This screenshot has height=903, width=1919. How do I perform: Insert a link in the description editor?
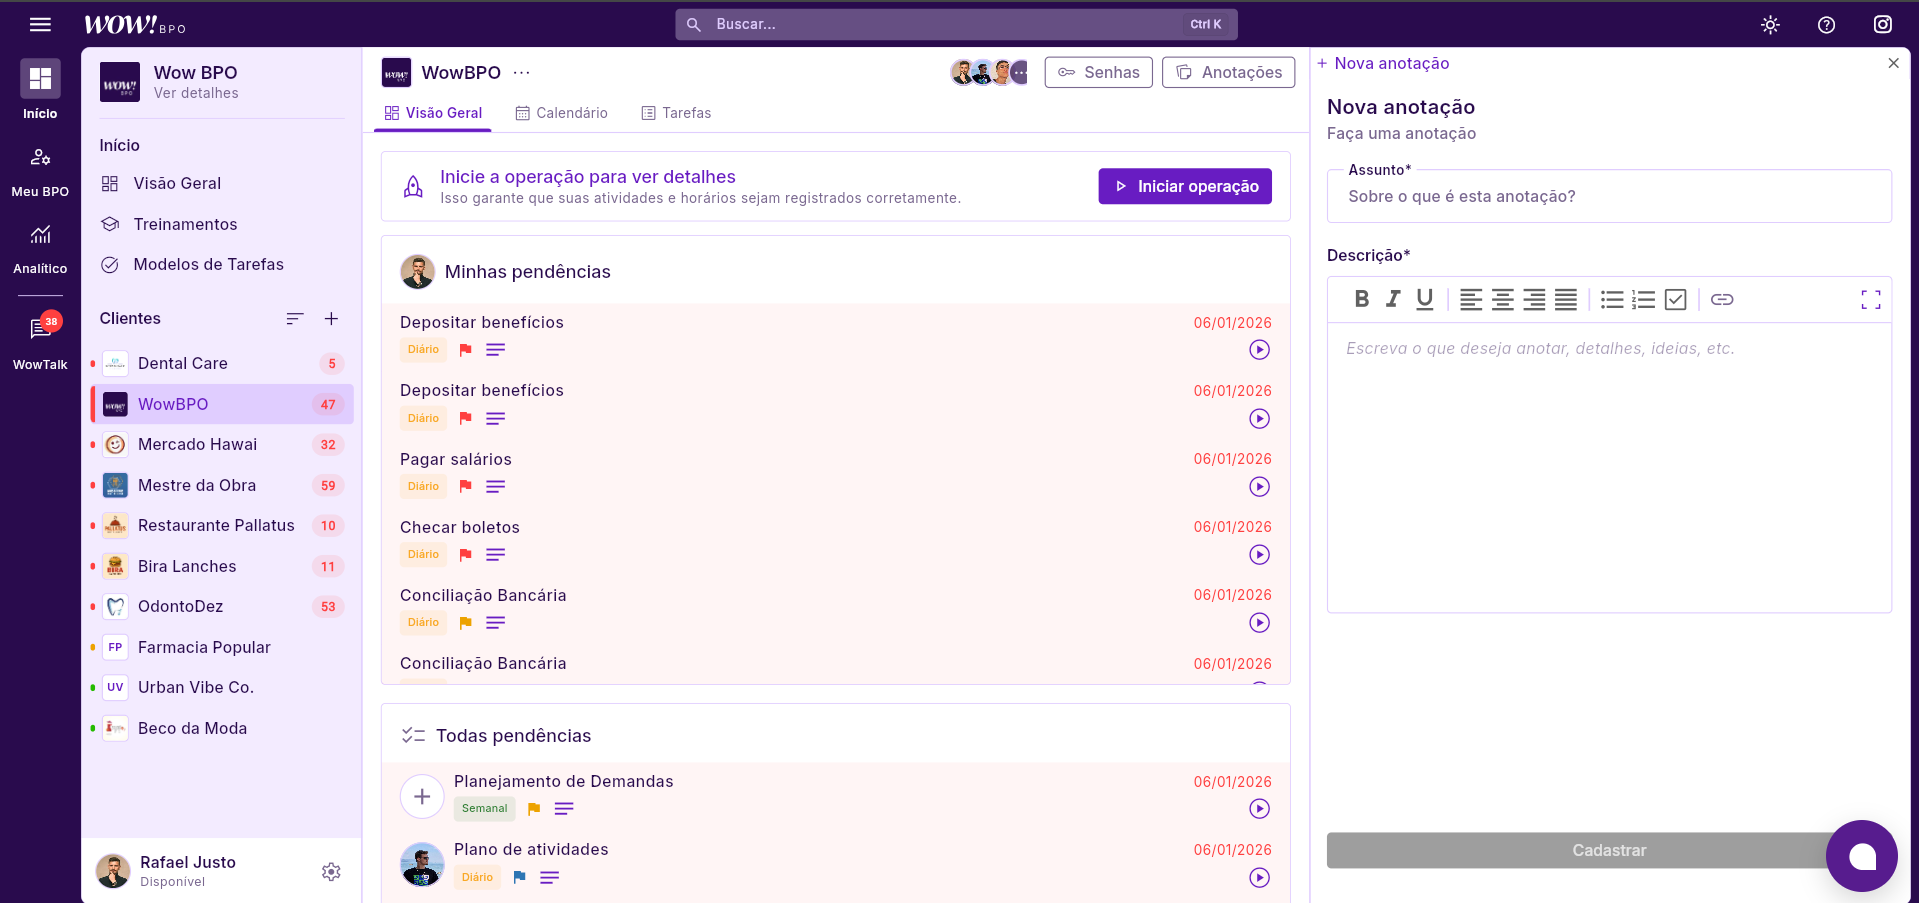[1721, 299]
